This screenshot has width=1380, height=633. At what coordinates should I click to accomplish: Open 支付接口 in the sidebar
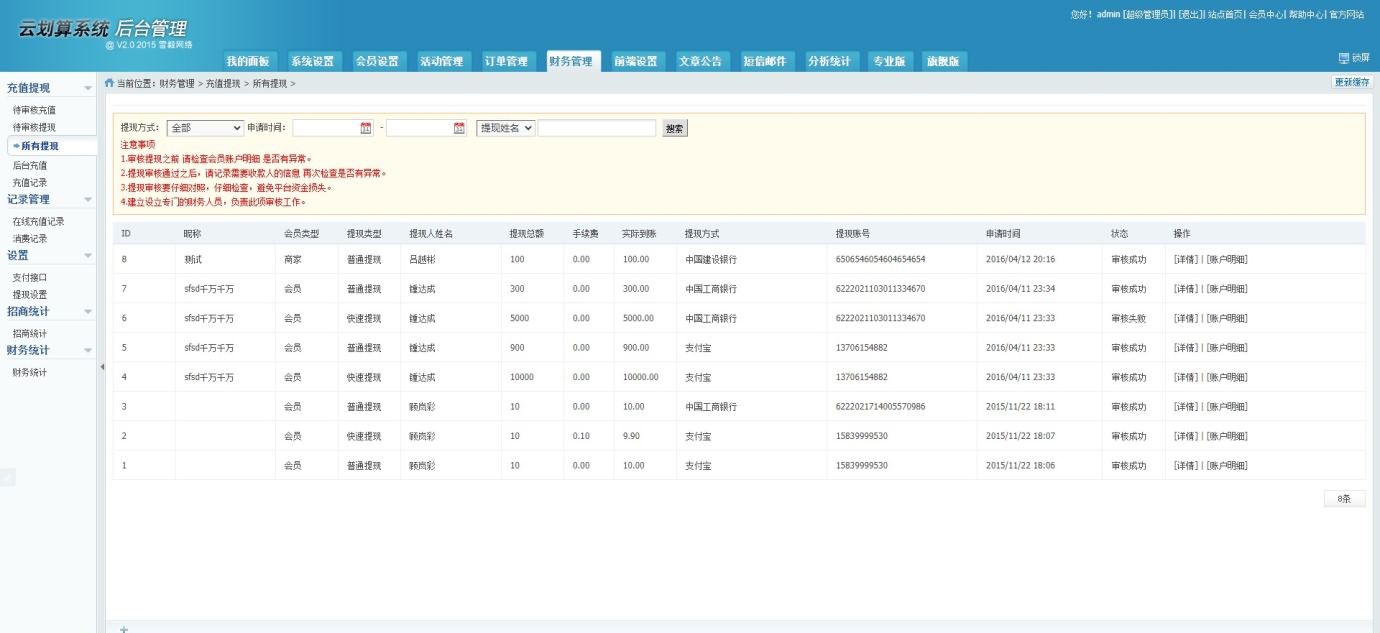tap(30, 277)
